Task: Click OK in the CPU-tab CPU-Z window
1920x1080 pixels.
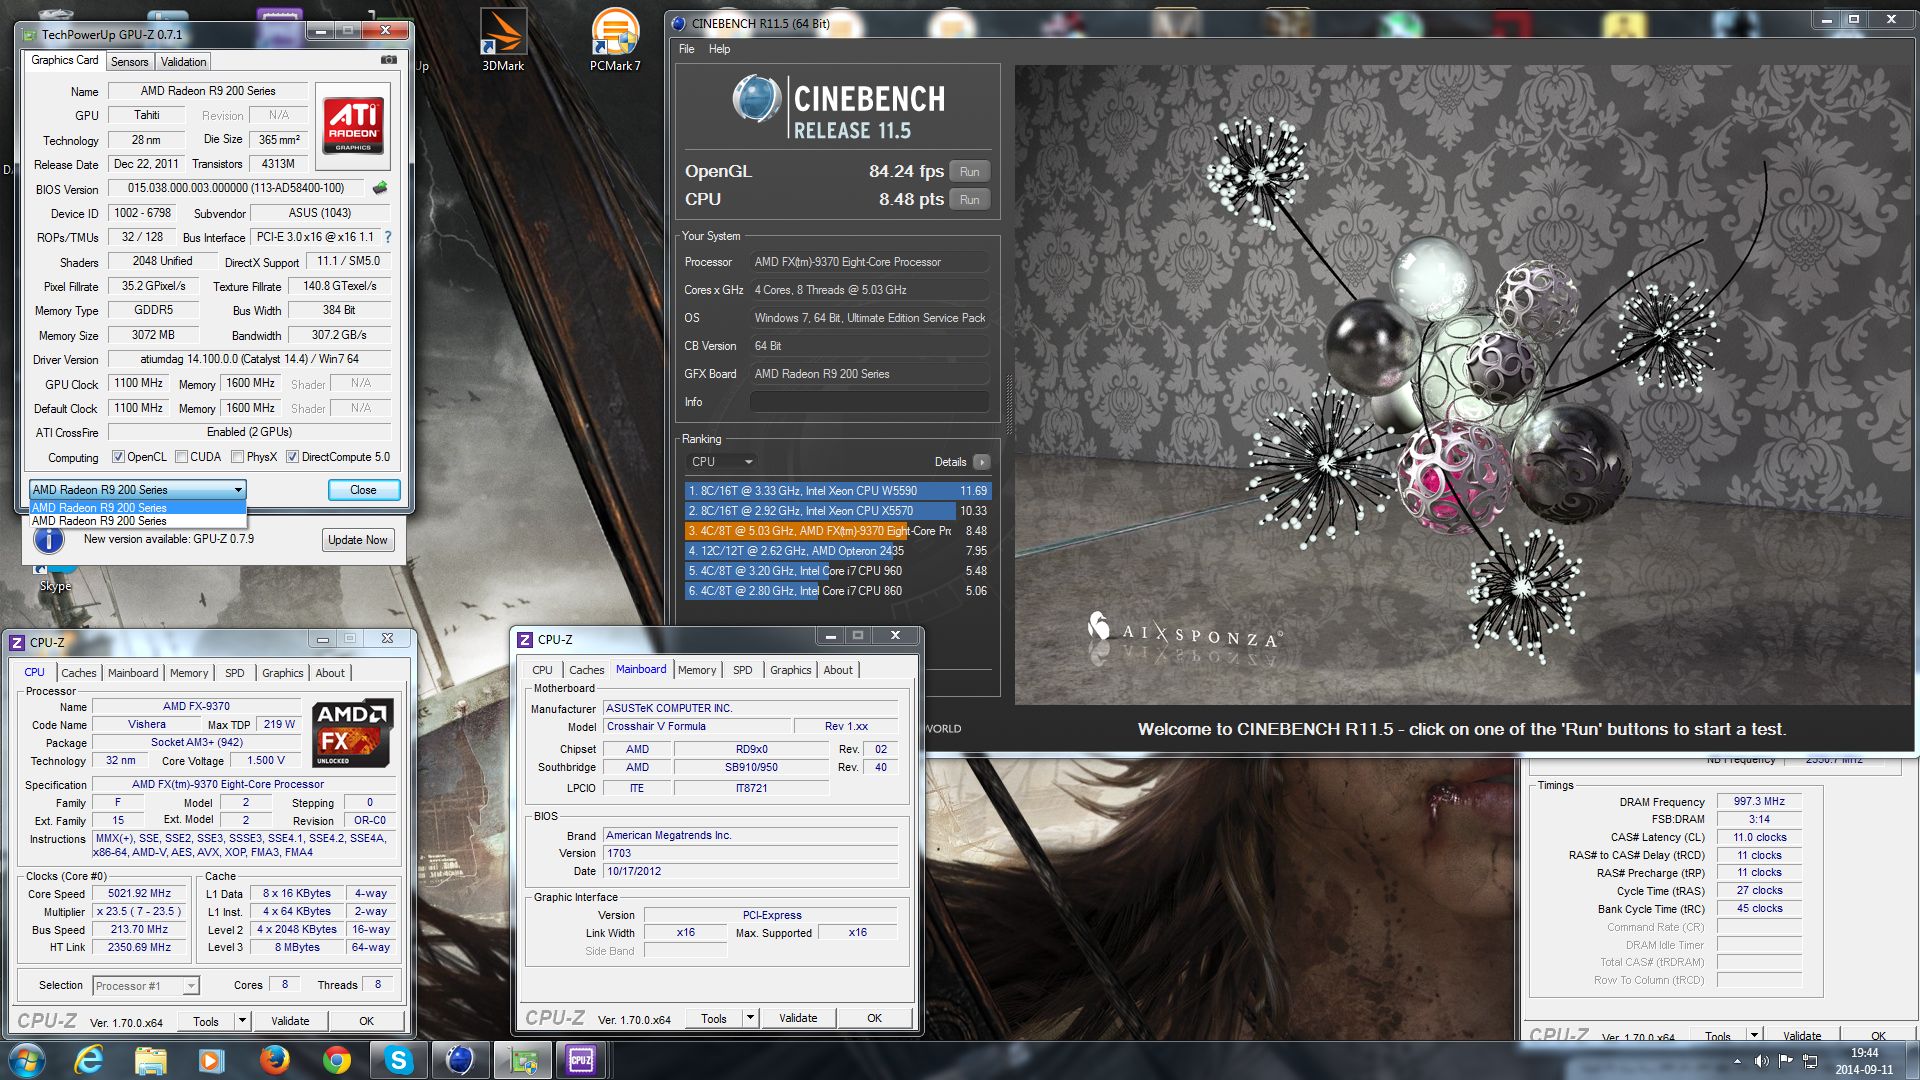Action: pyautogui.click(x=367, y=1021)
